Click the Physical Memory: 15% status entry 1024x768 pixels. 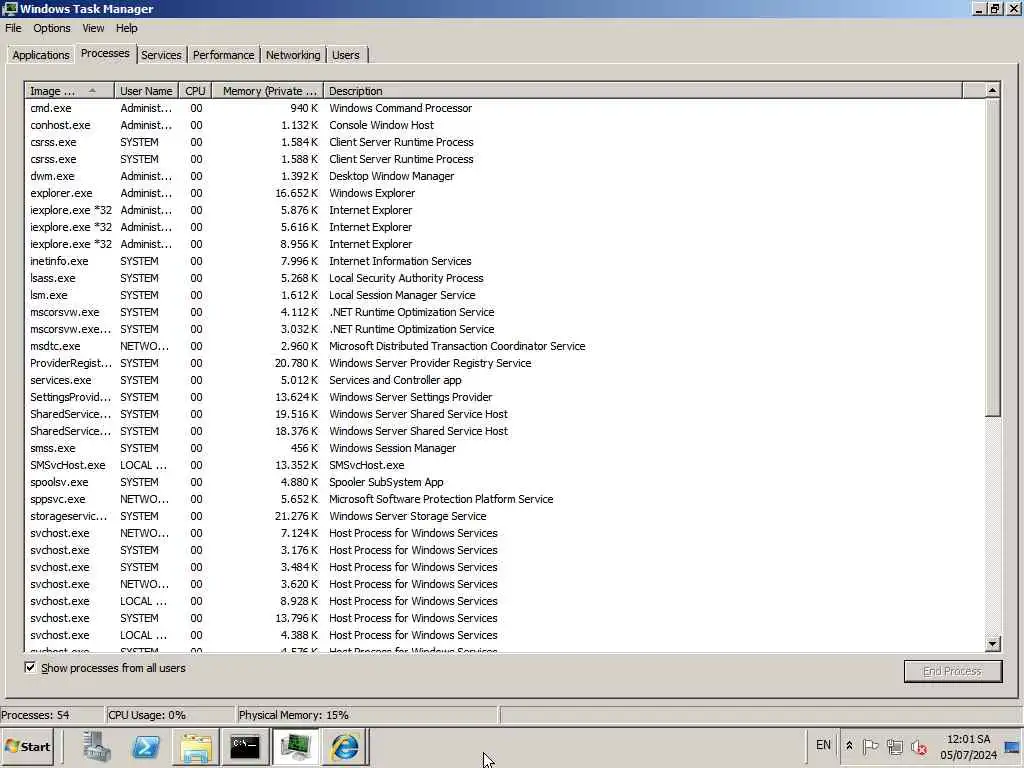coord(368,714)
